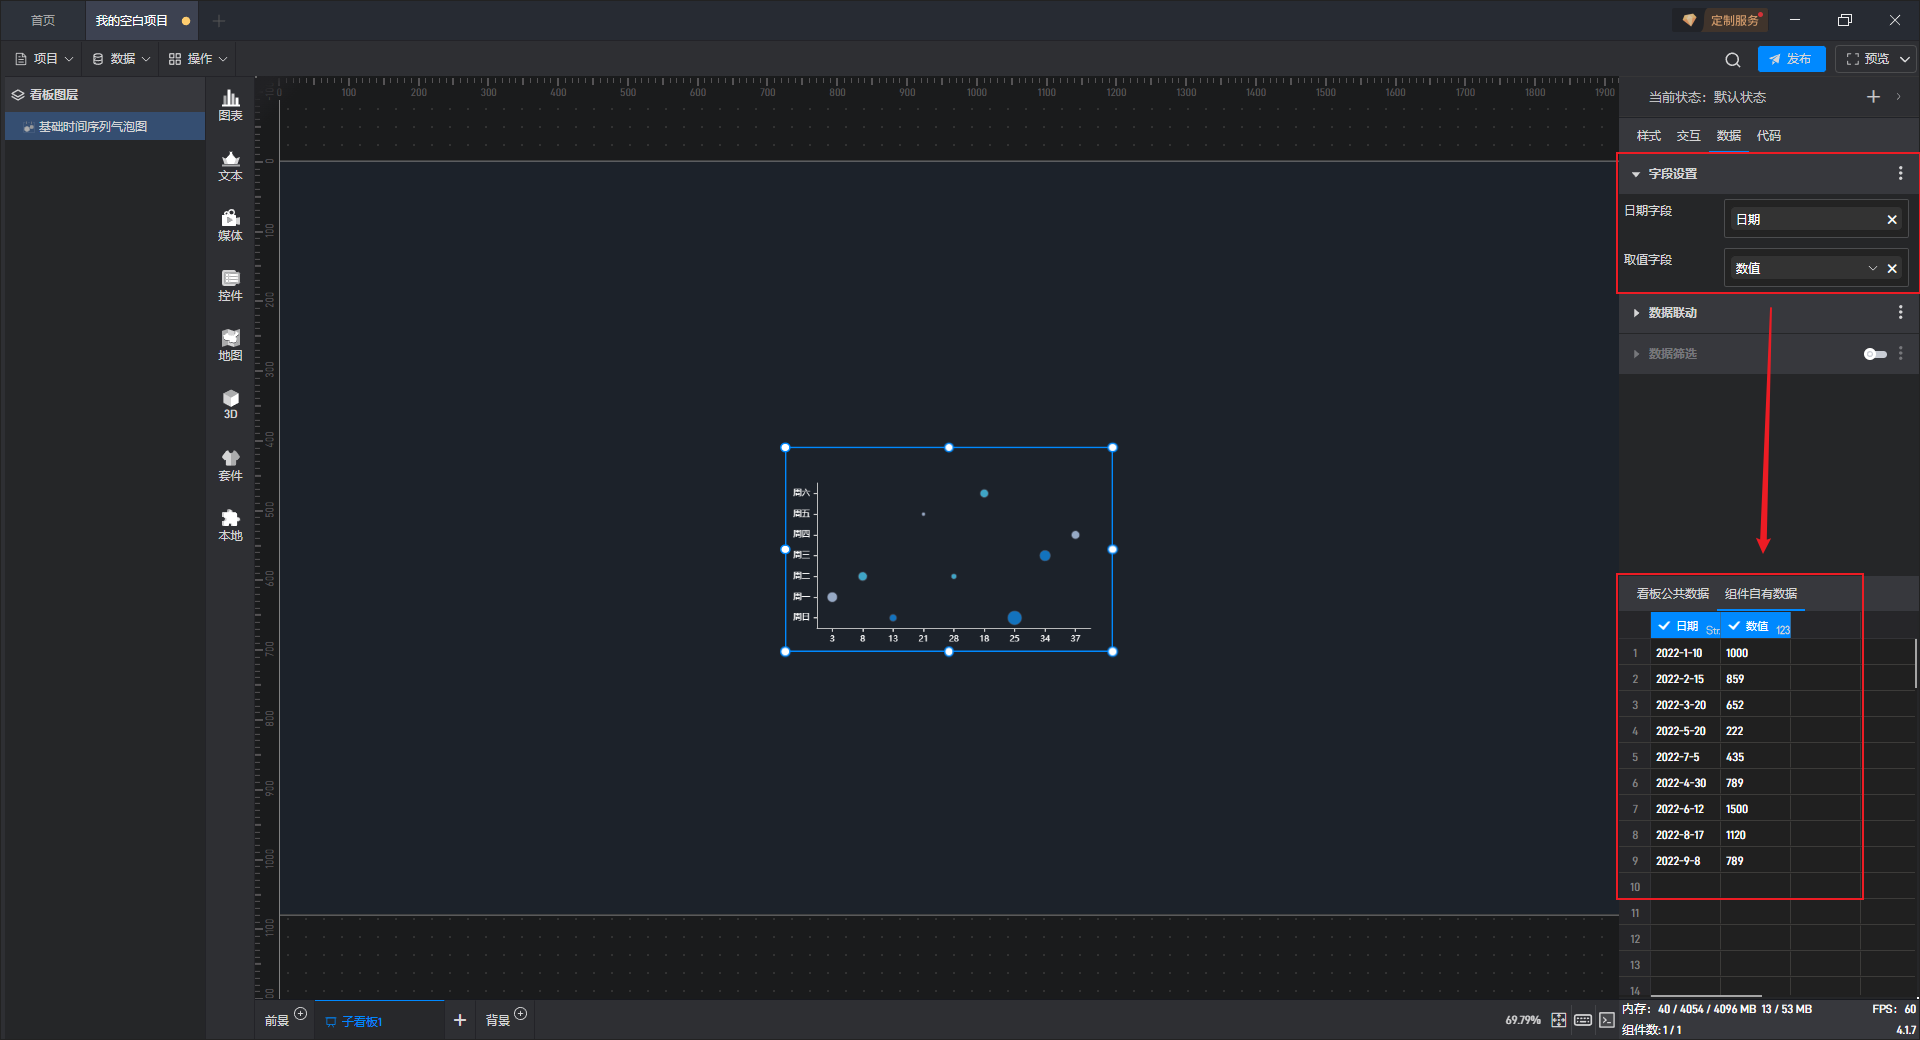Viewport: 1920px width, 1040px height.
Task: Click the 69.79% zoom level value
Action: point(1522,1021)
